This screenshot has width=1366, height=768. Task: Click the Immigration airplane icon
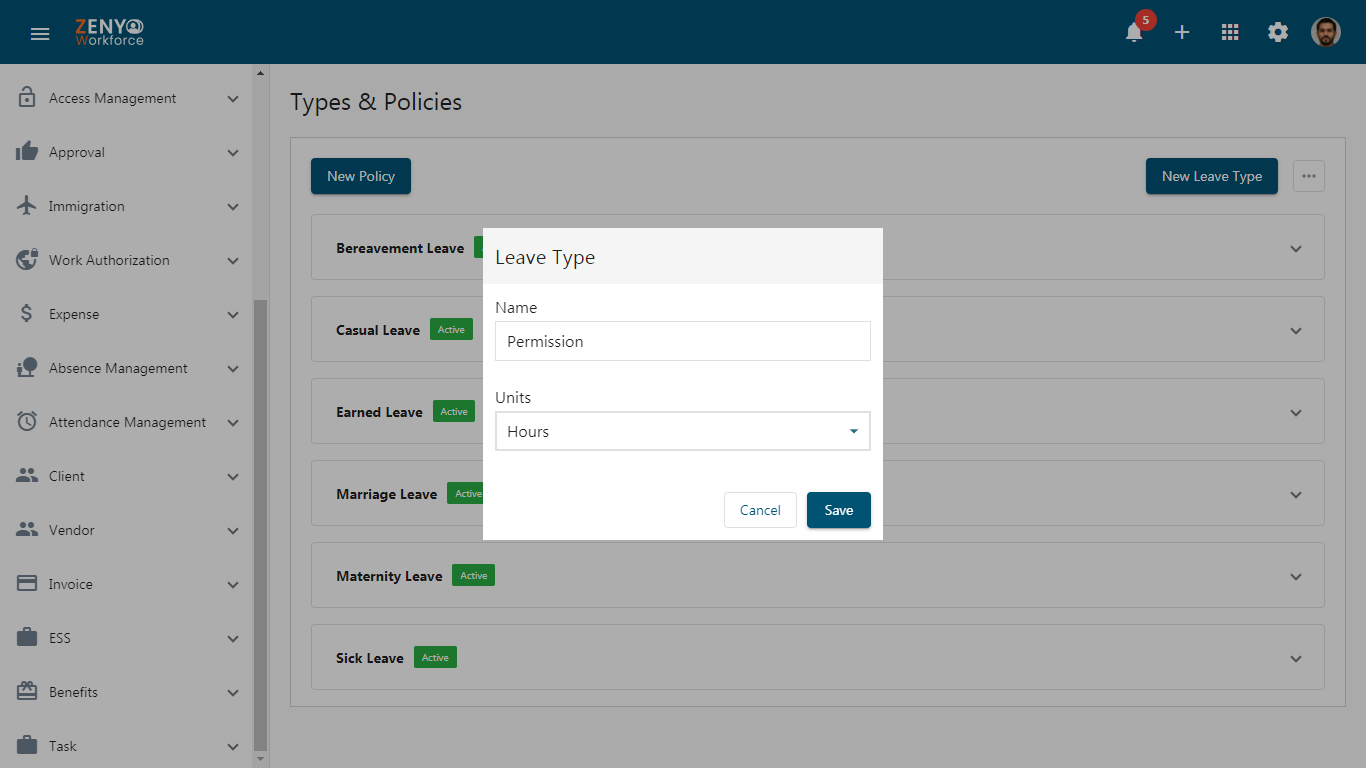tap(27, 206)
